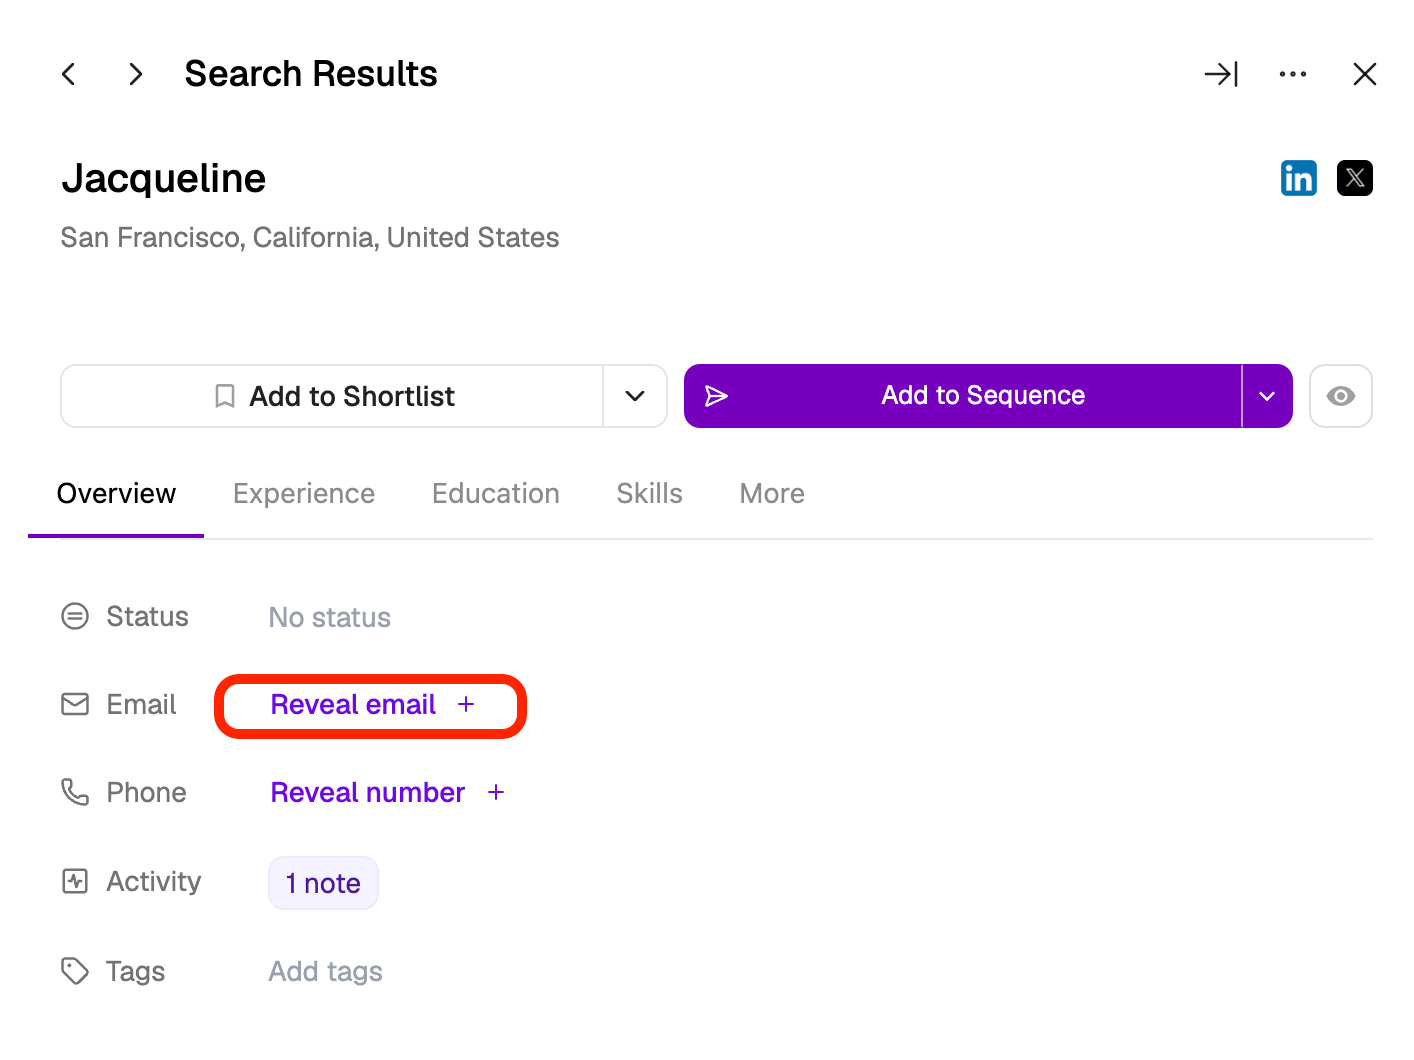Collapse panel to the side arrow icon
Image resolution: width=1414 pixels, height=1060 pixels.
[1221, 74]
